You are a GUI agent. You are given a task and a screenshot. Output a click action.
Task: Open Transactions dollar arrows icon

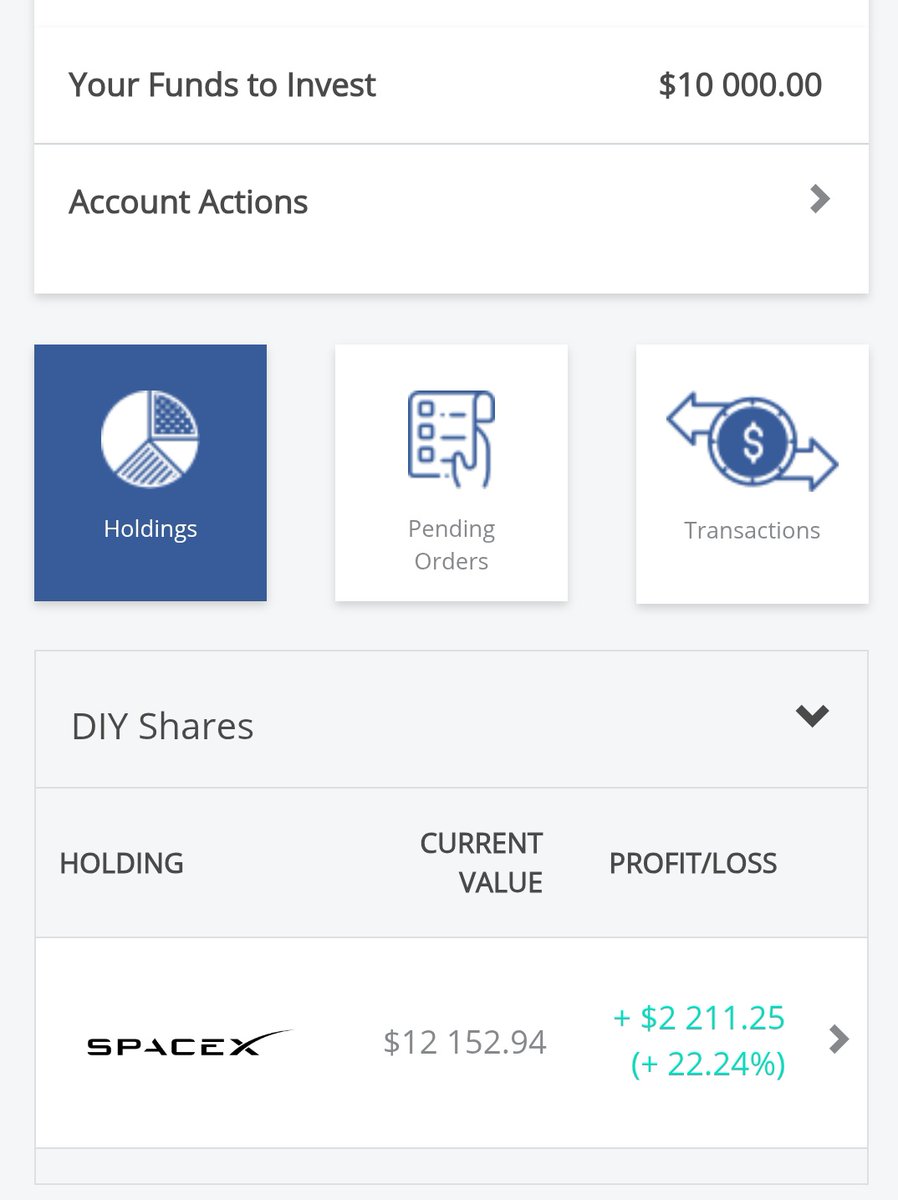[x=752, y=441]
